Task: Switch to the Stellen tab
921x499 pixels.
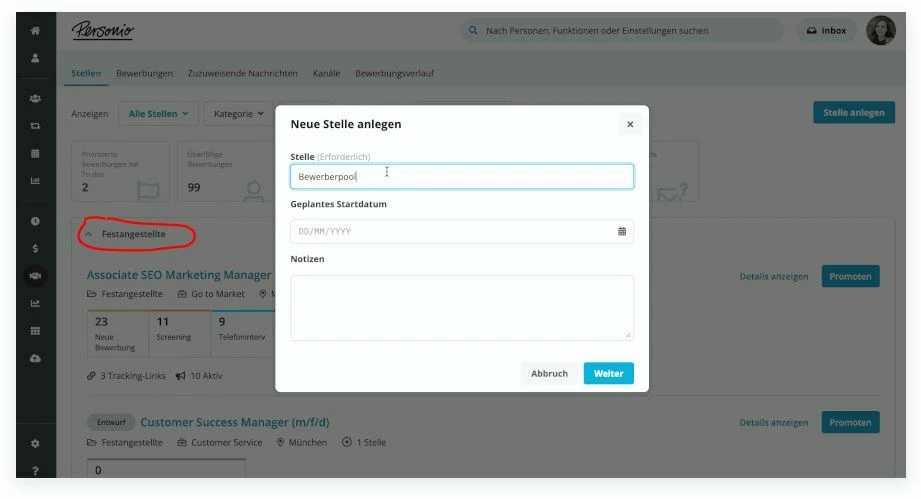Action: [x=86, y=73]
